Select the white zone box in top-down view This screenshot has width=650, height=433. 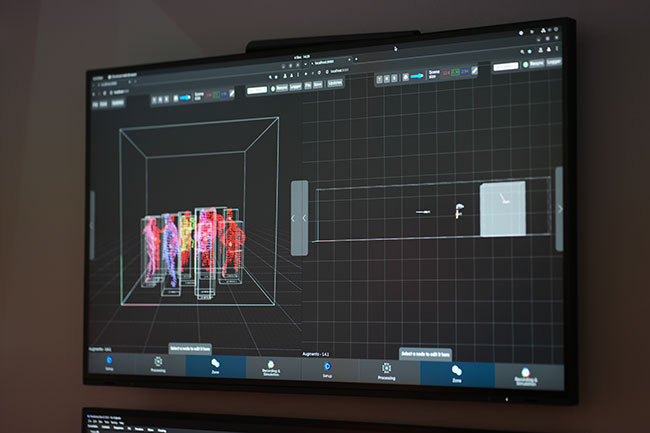click(x=503, y=209)
